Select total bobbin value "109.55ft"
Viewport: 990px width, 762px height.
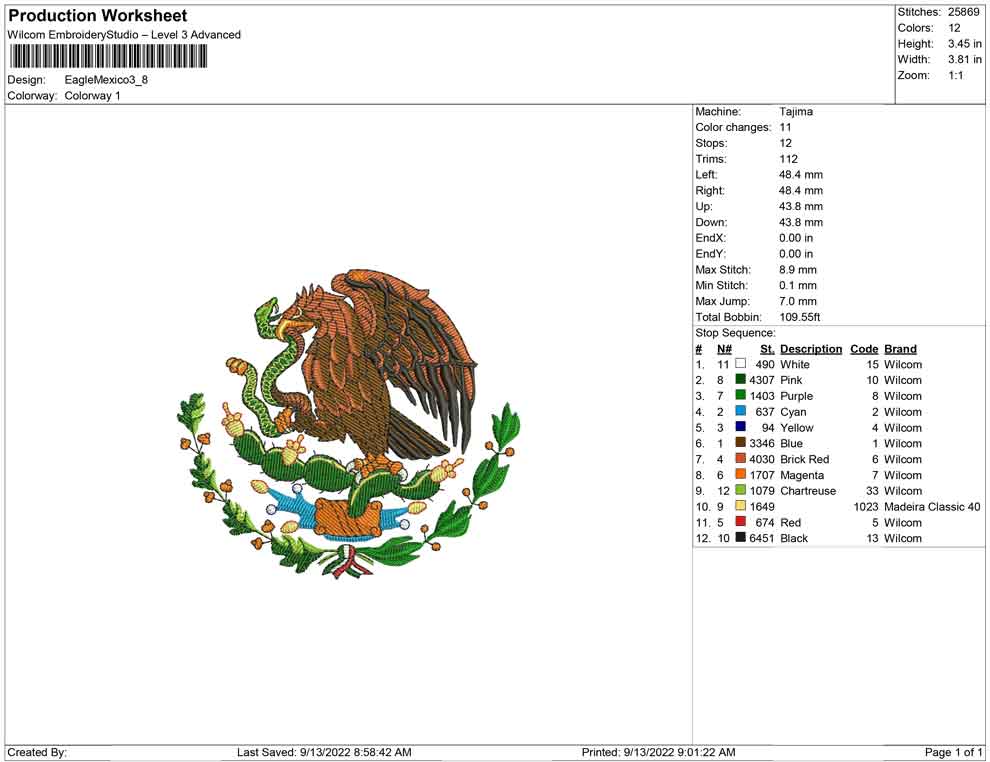coord(799,317)
